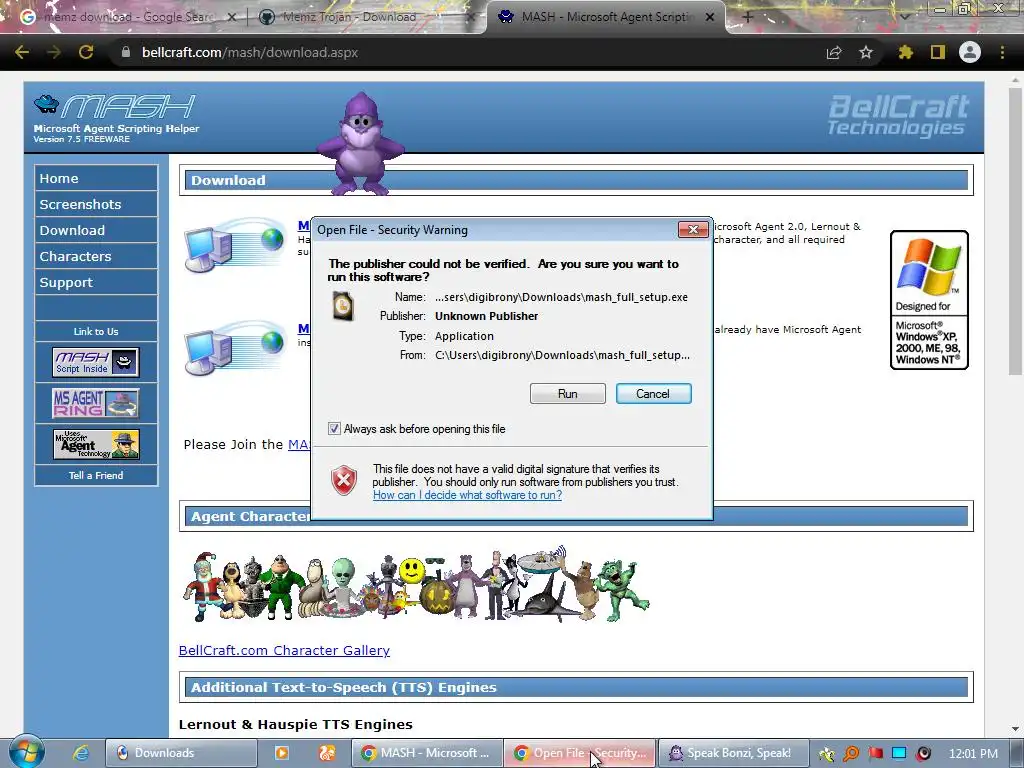
Task: Select the MASH Microsoft Agent Scripting tab
Action: tap(604, 17)
